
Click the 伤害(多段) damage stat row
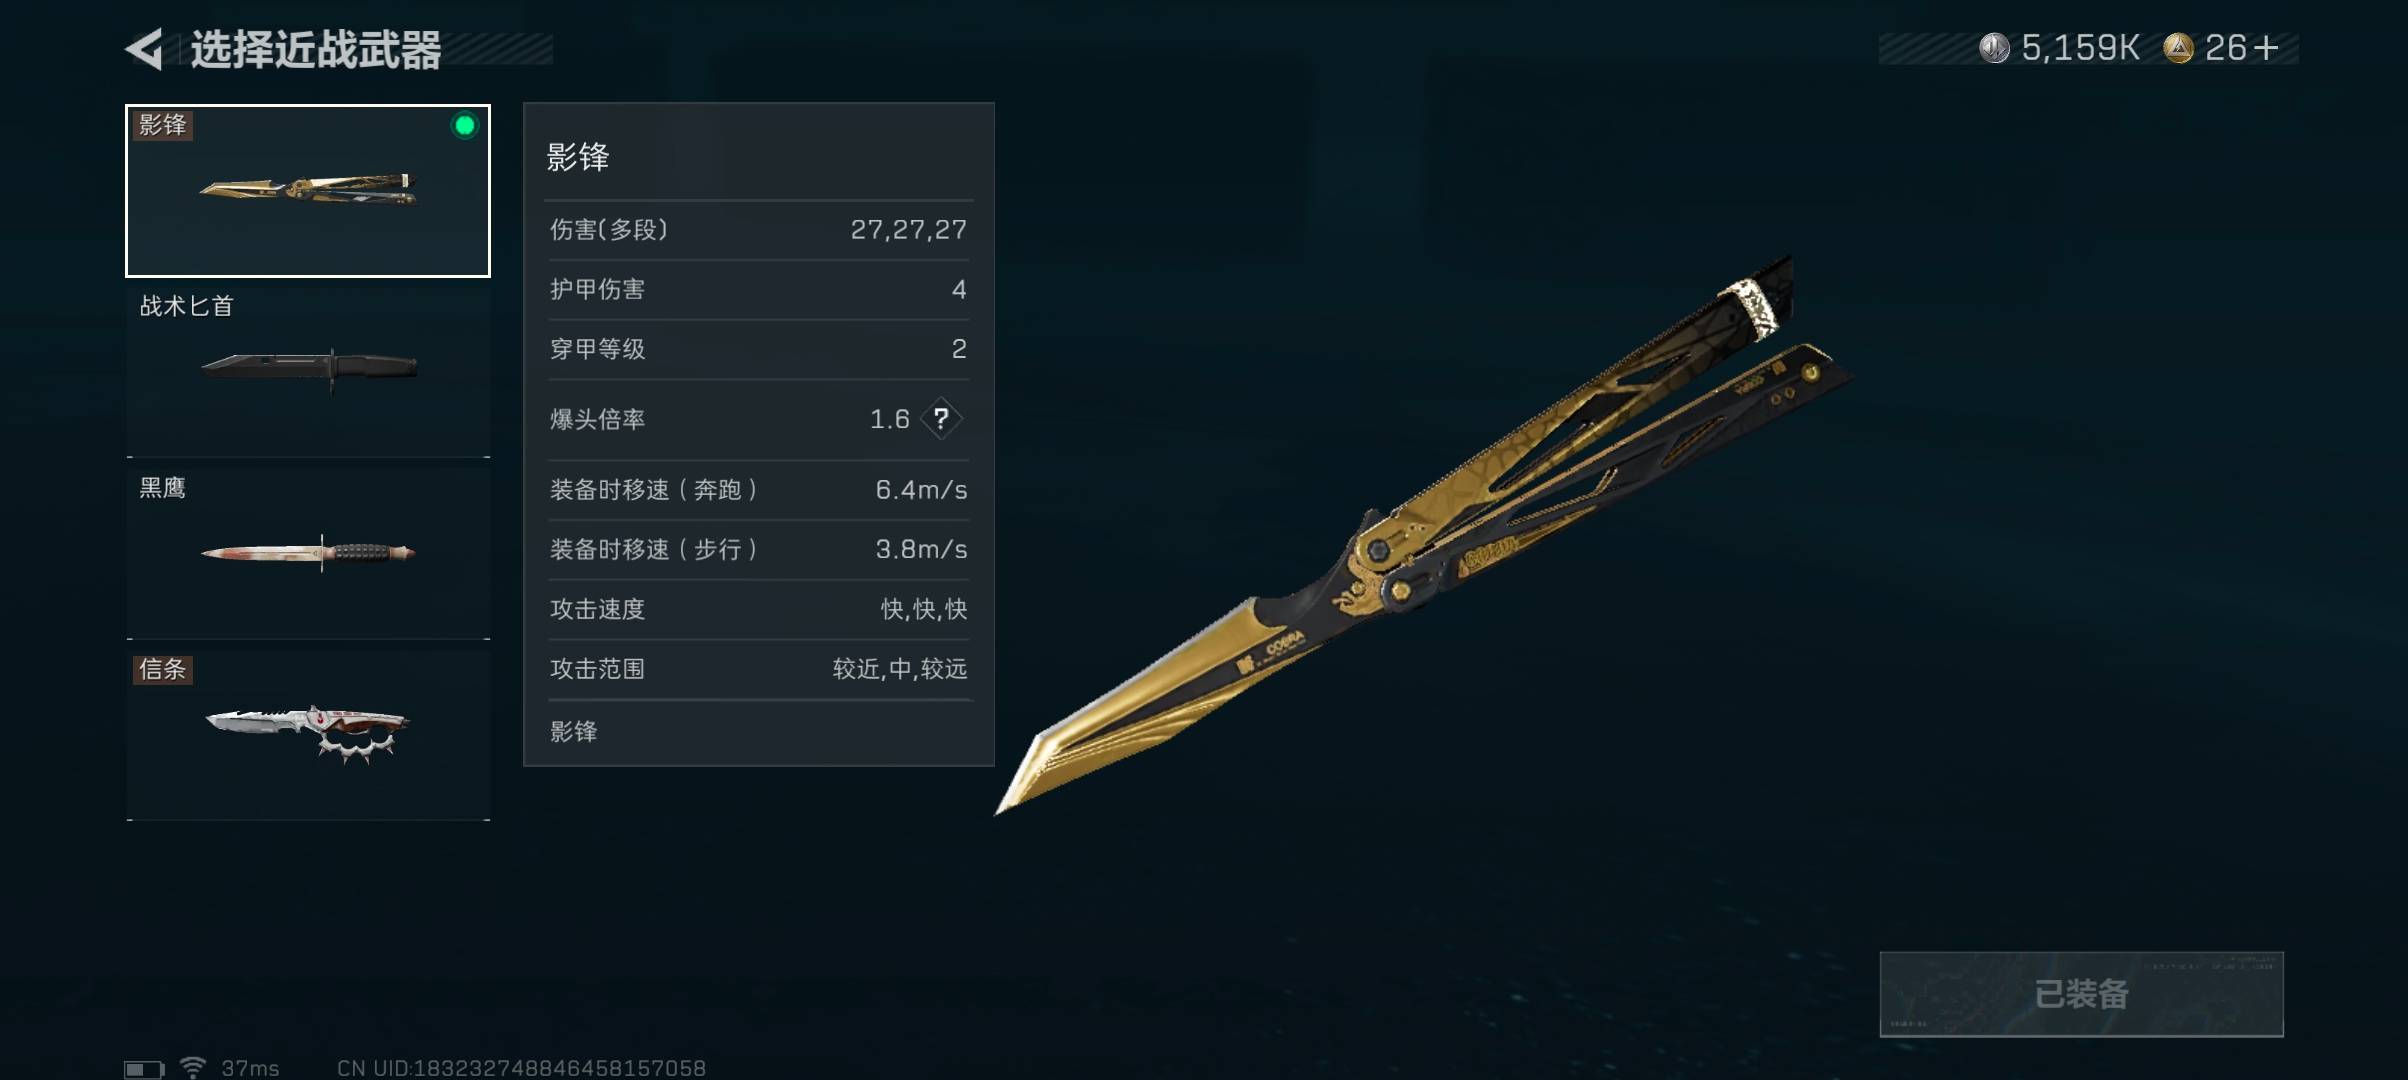click(x=758, y=230)
